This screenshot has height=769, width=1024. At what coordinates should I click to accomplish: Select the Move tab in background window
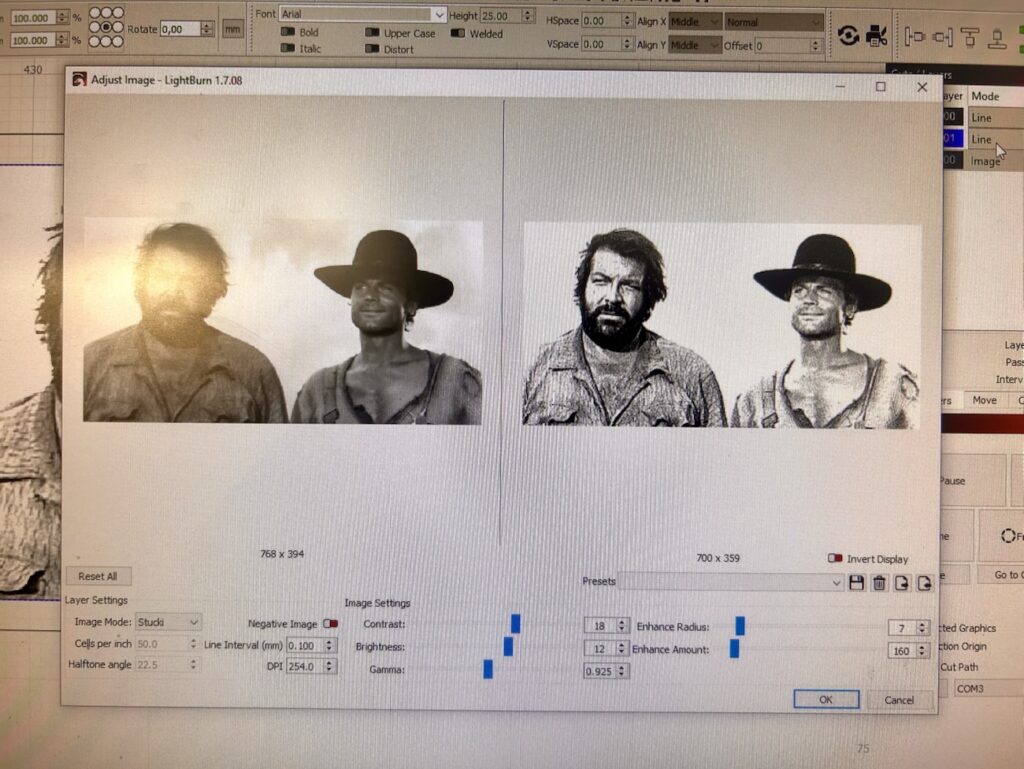984,400
